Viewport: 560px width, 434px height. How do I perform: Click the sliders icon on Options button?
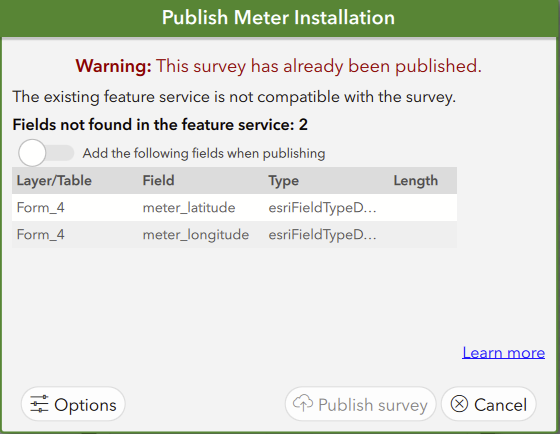[x=39, y=404]
